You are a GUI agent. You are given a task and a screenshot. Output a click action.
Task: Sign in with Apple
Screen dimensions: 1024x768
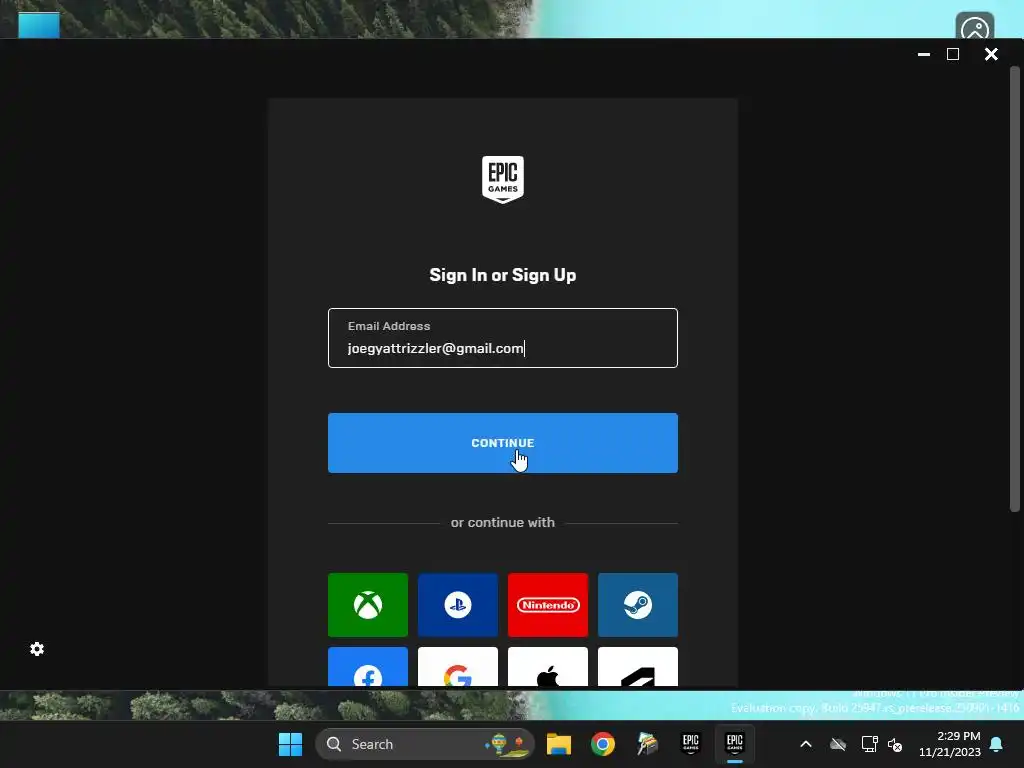[x=548, y=667]
